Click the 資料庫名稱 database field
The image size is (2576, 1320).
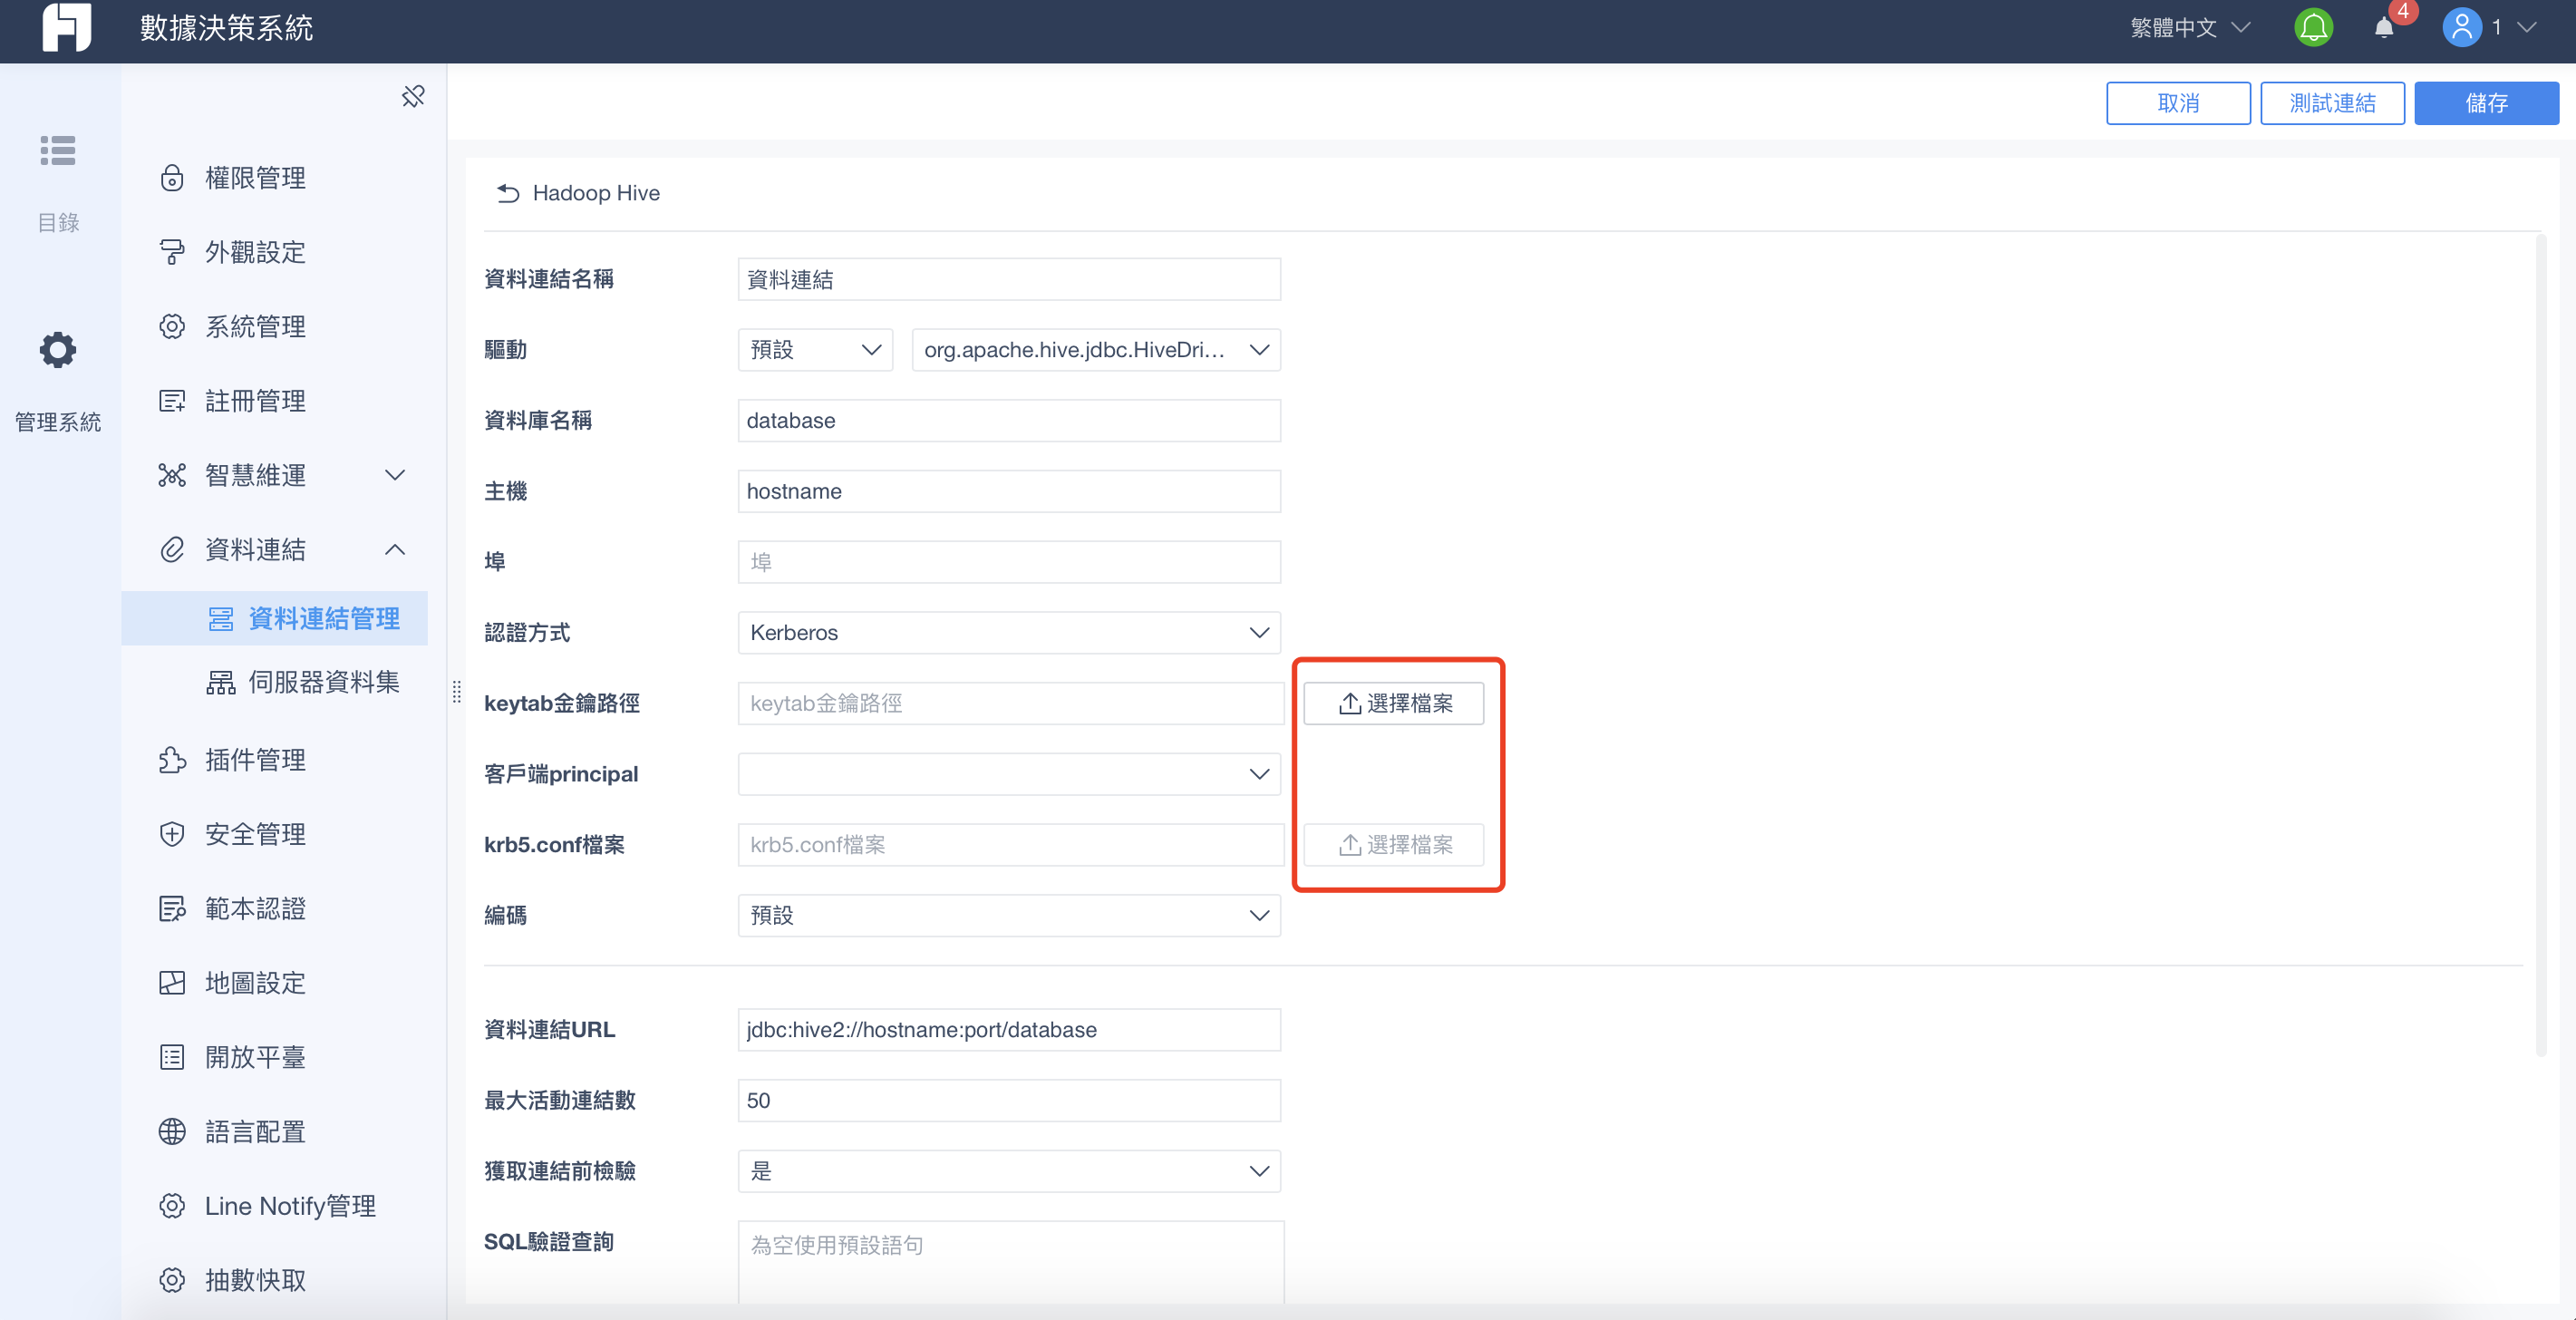(x=1009, y=420)
